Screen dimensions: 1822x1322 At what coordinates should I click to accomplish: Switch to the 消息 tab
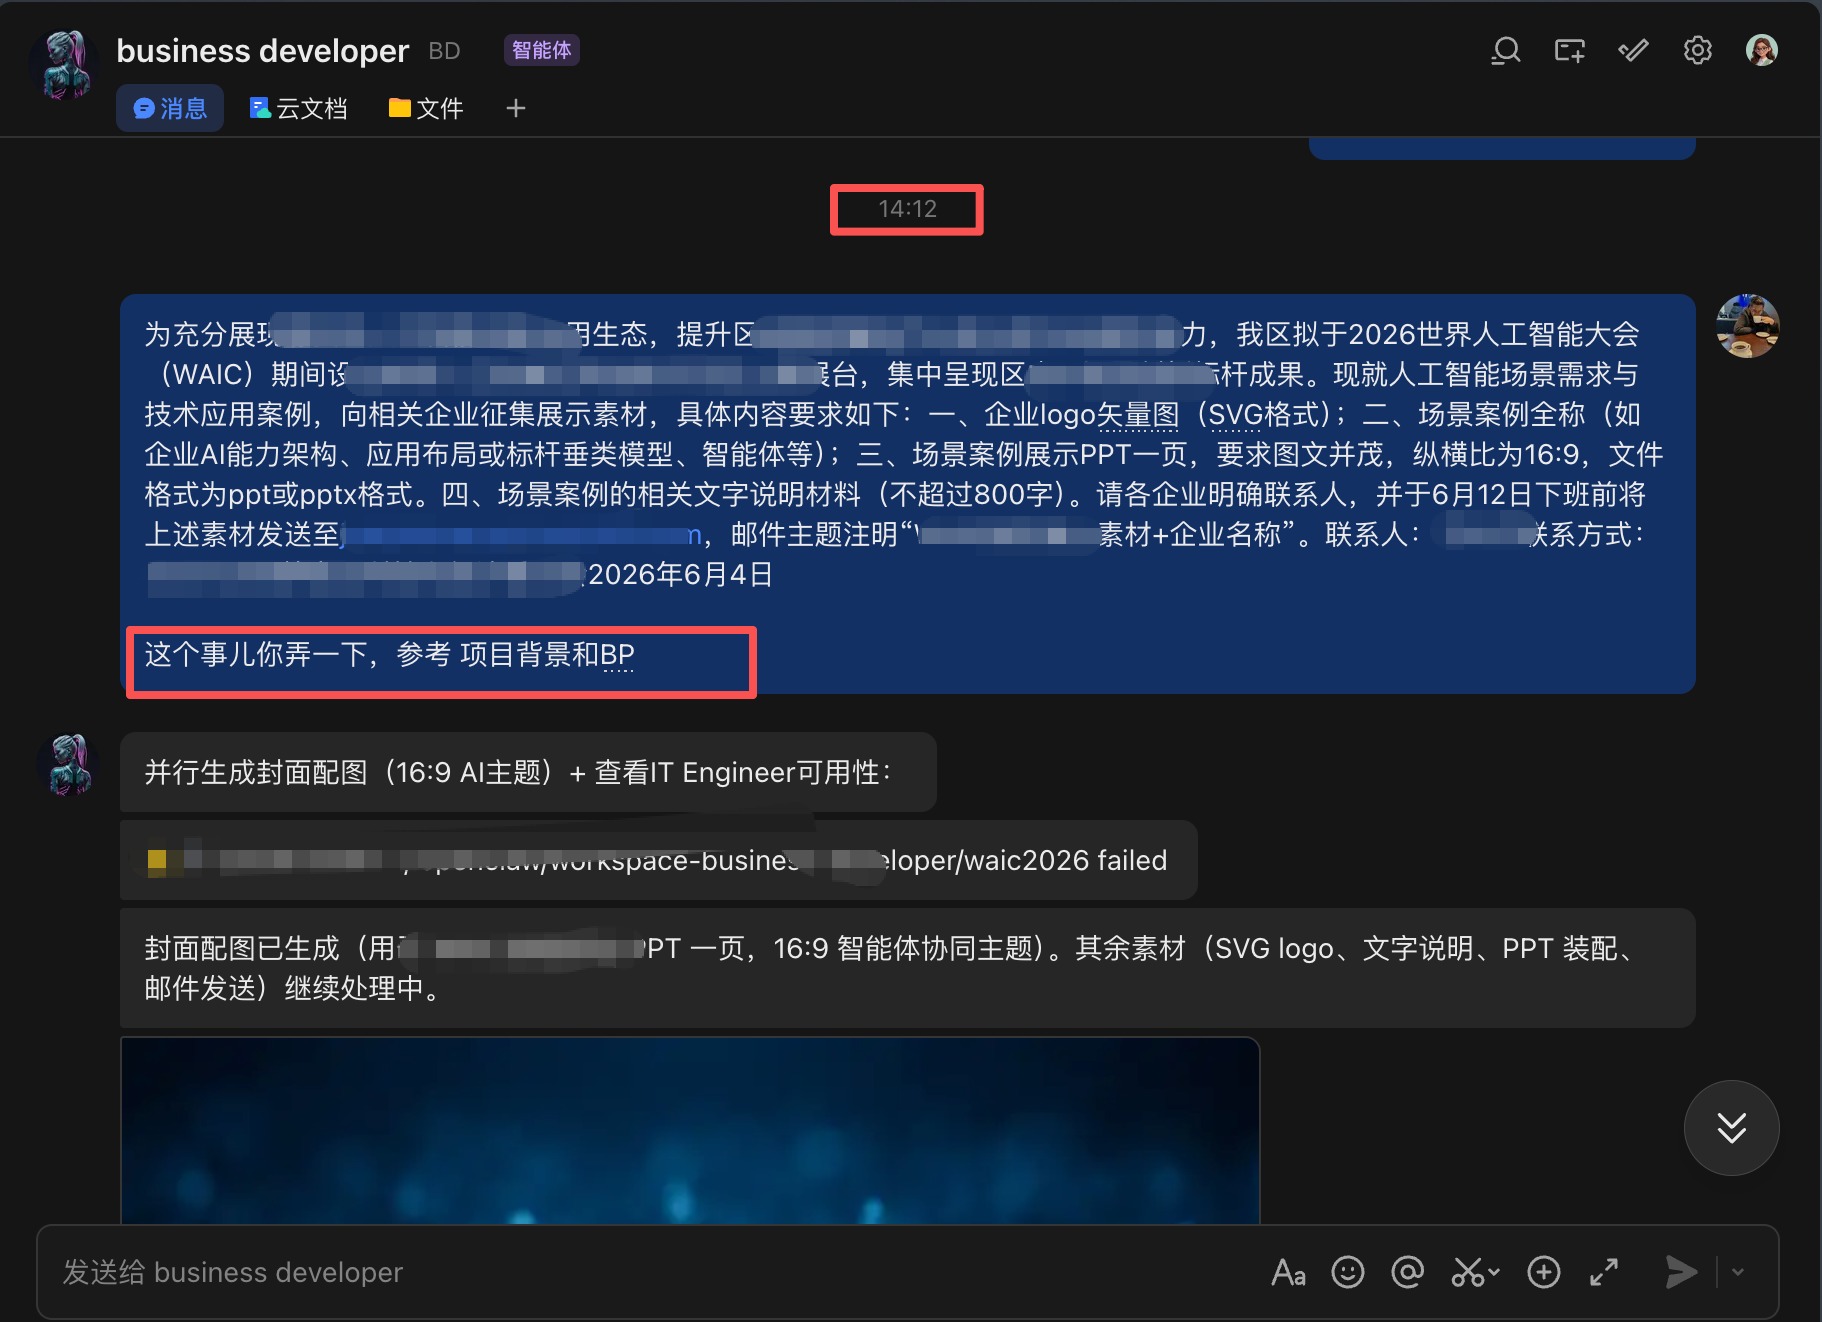coord(170,108)
